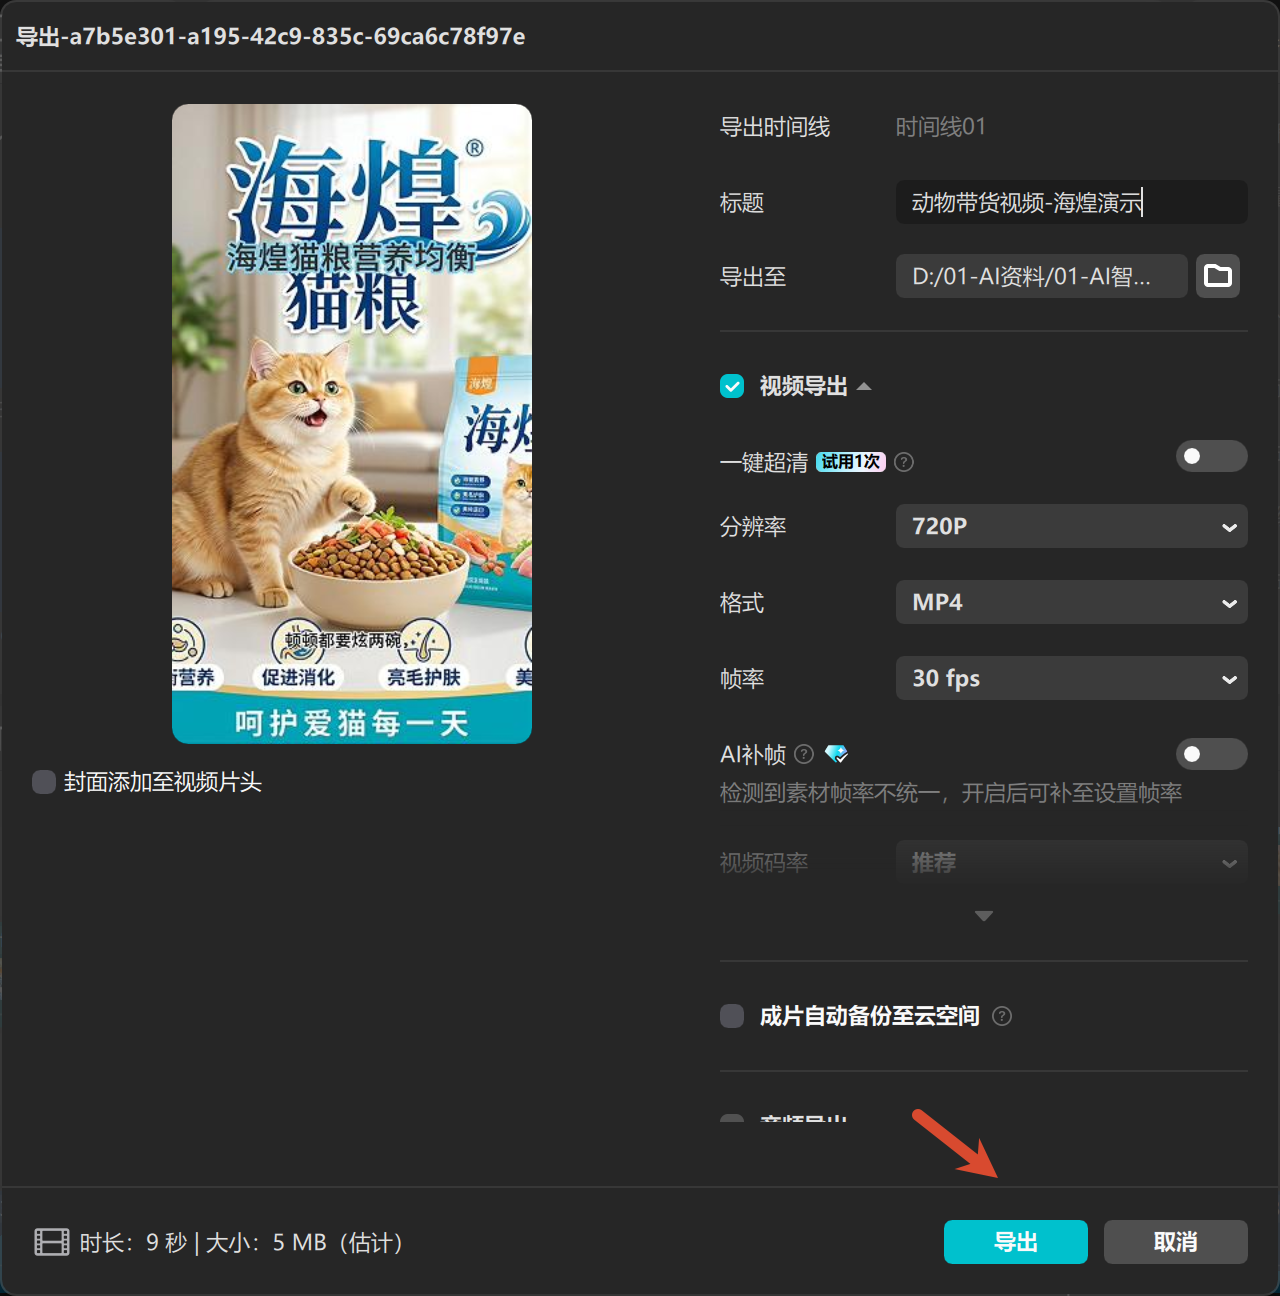Click the 取消 cancel button
This screenshot has height=1296, width=1280.
click(1175, 1242)
